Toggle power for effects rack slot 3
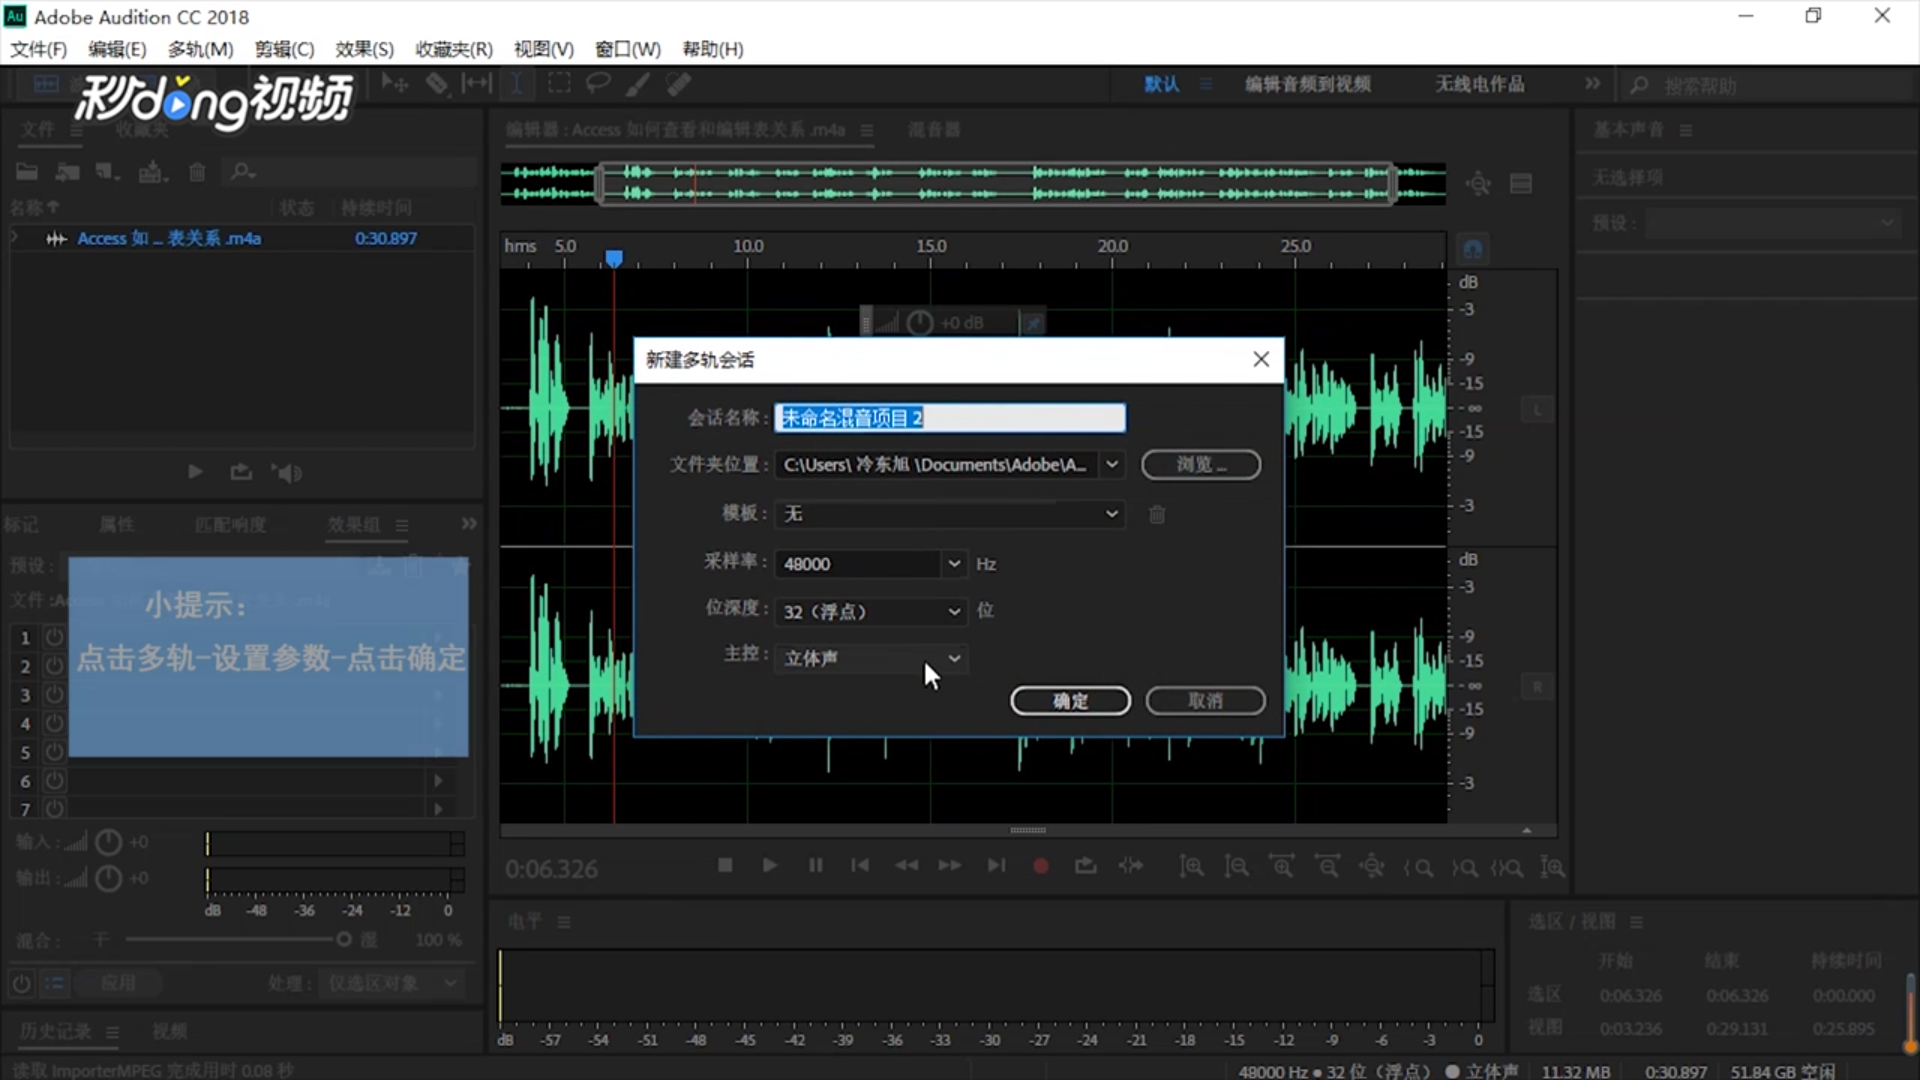The width and height of the screenshot is (1920, 1080). coord(54,695)
